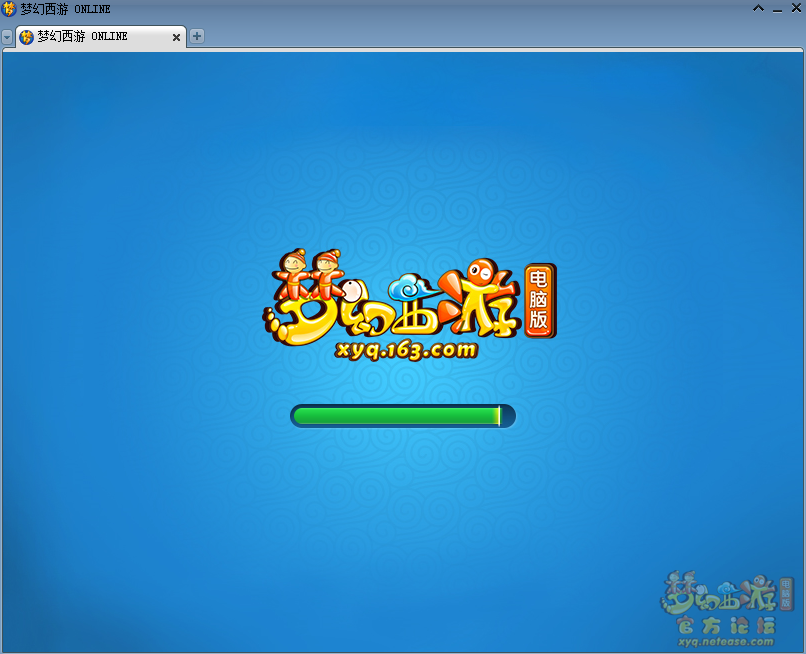Click the title bar app icon

pyautogui.click(x=9, y=9)
